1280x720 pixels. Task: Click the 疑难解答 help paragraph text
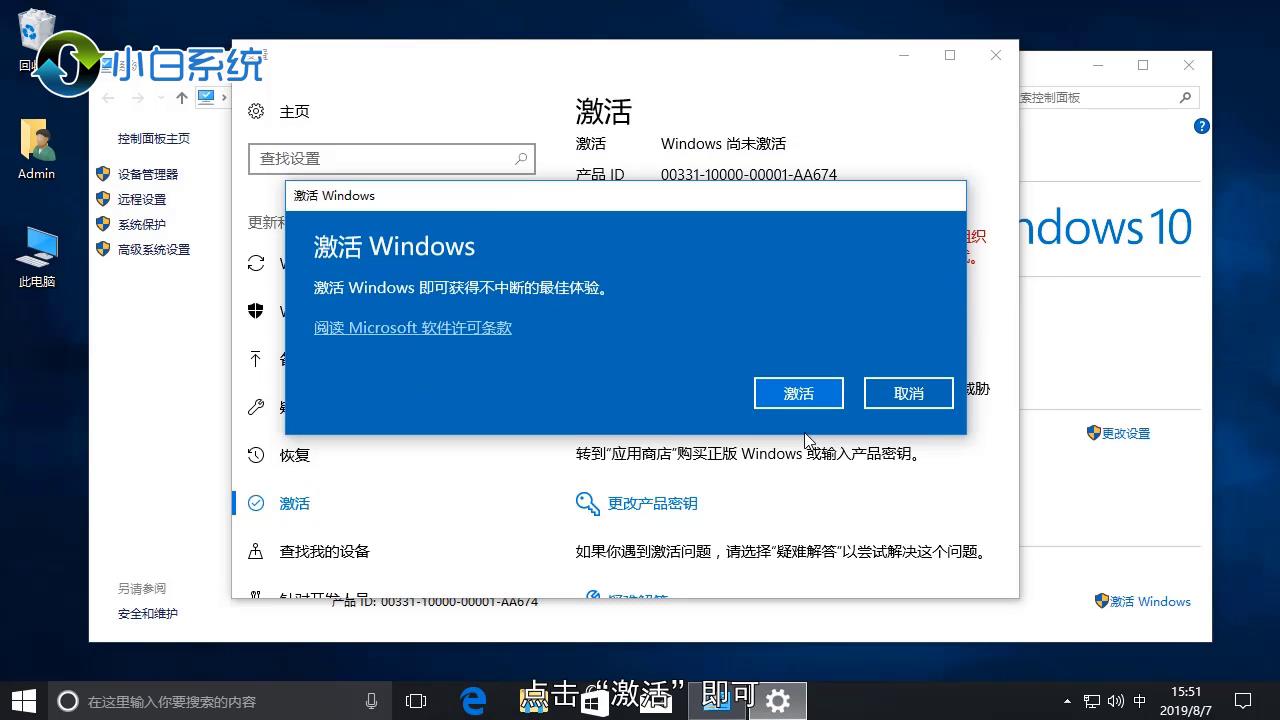tap(781, 551)
